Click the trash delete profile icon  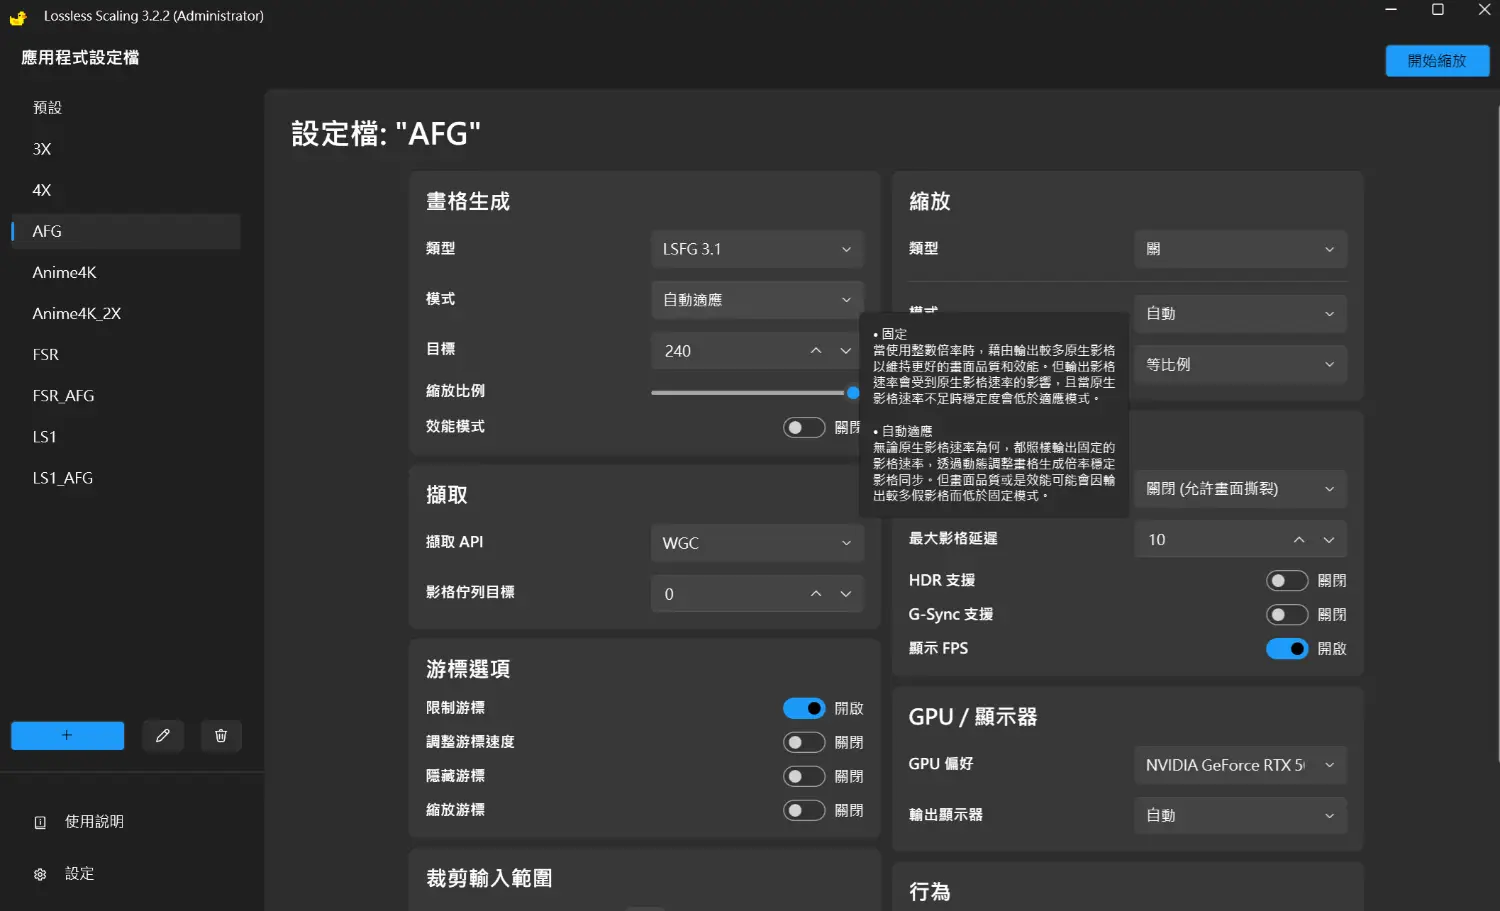(x=221, y=736)
